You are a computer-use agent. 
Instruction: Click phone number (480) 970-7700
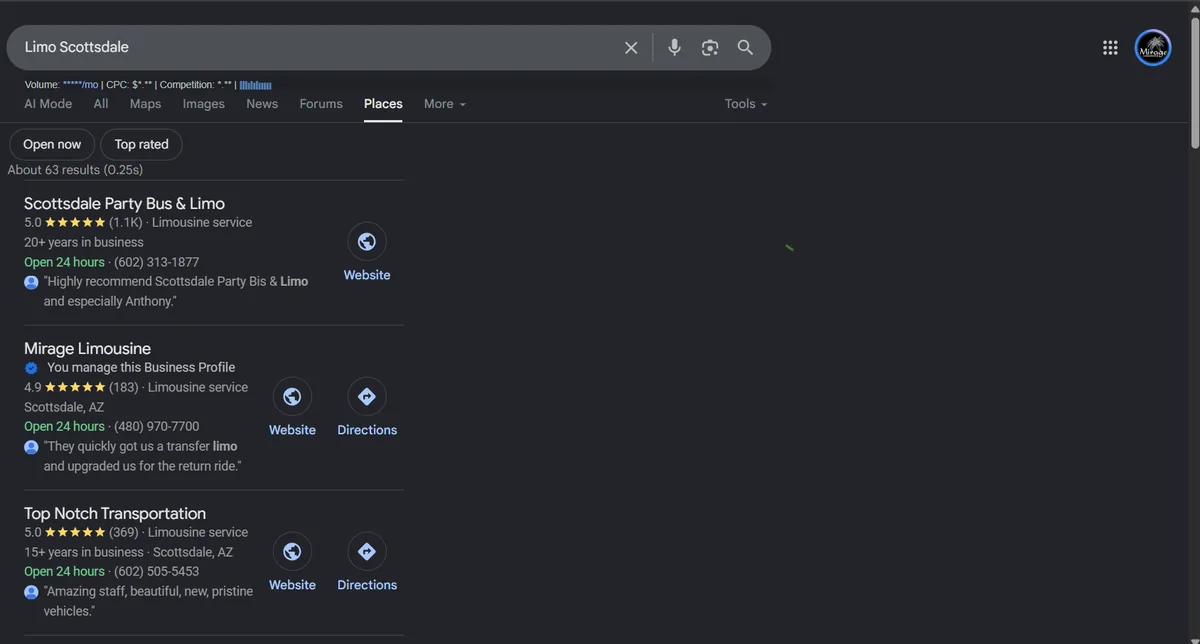[x=156, y=427]
